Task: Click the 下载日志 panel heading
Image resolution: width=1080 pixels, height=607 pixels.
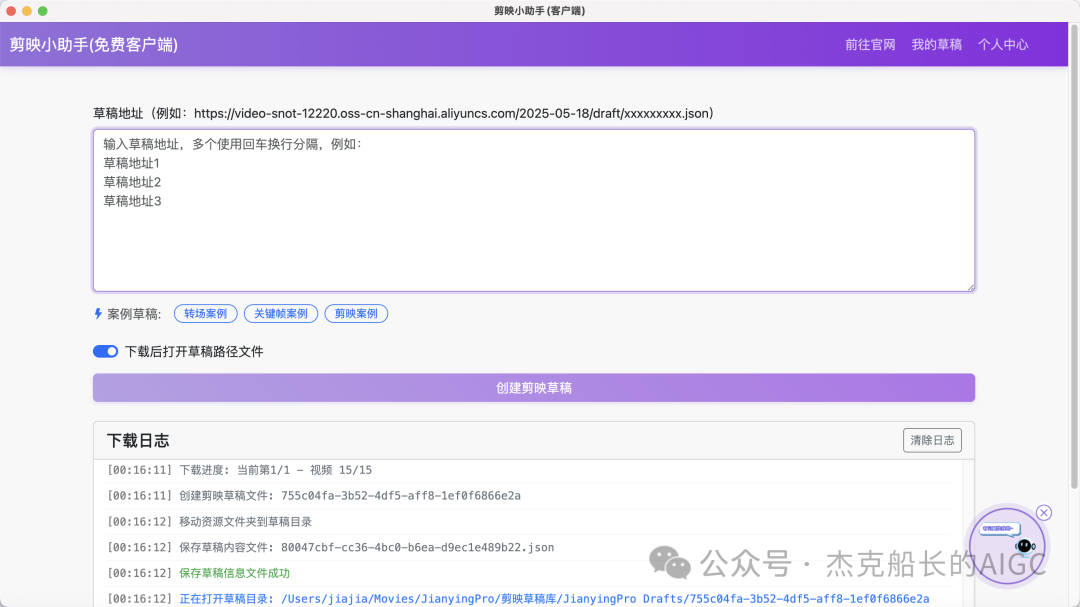Action: pos(138,441)
